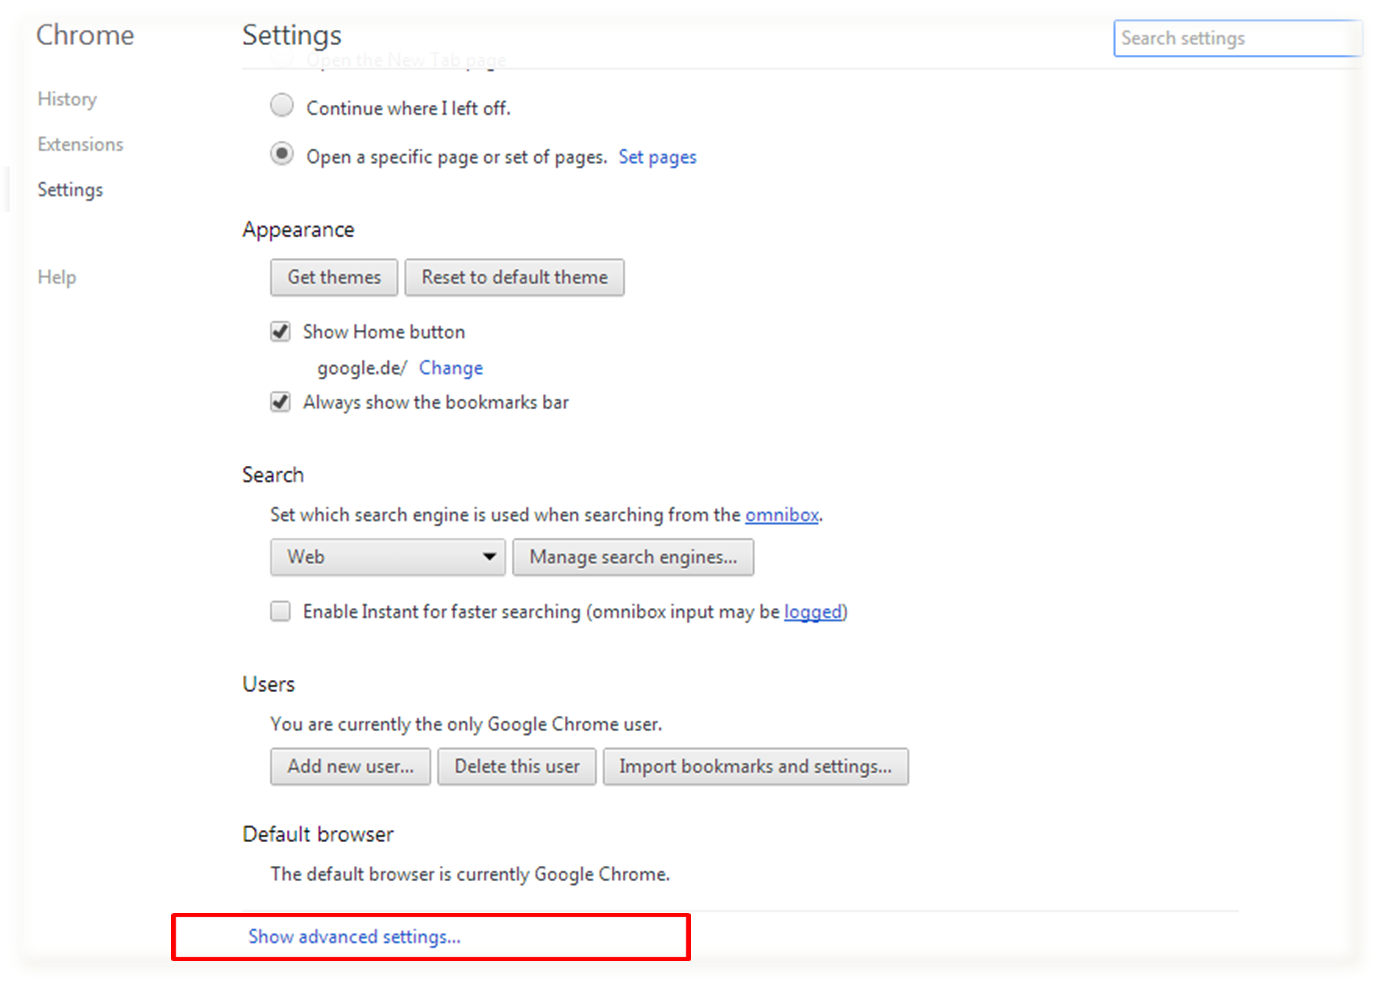Screen dimensions: 1378x984
Task: Click the Change home page link
Action: 450,368
